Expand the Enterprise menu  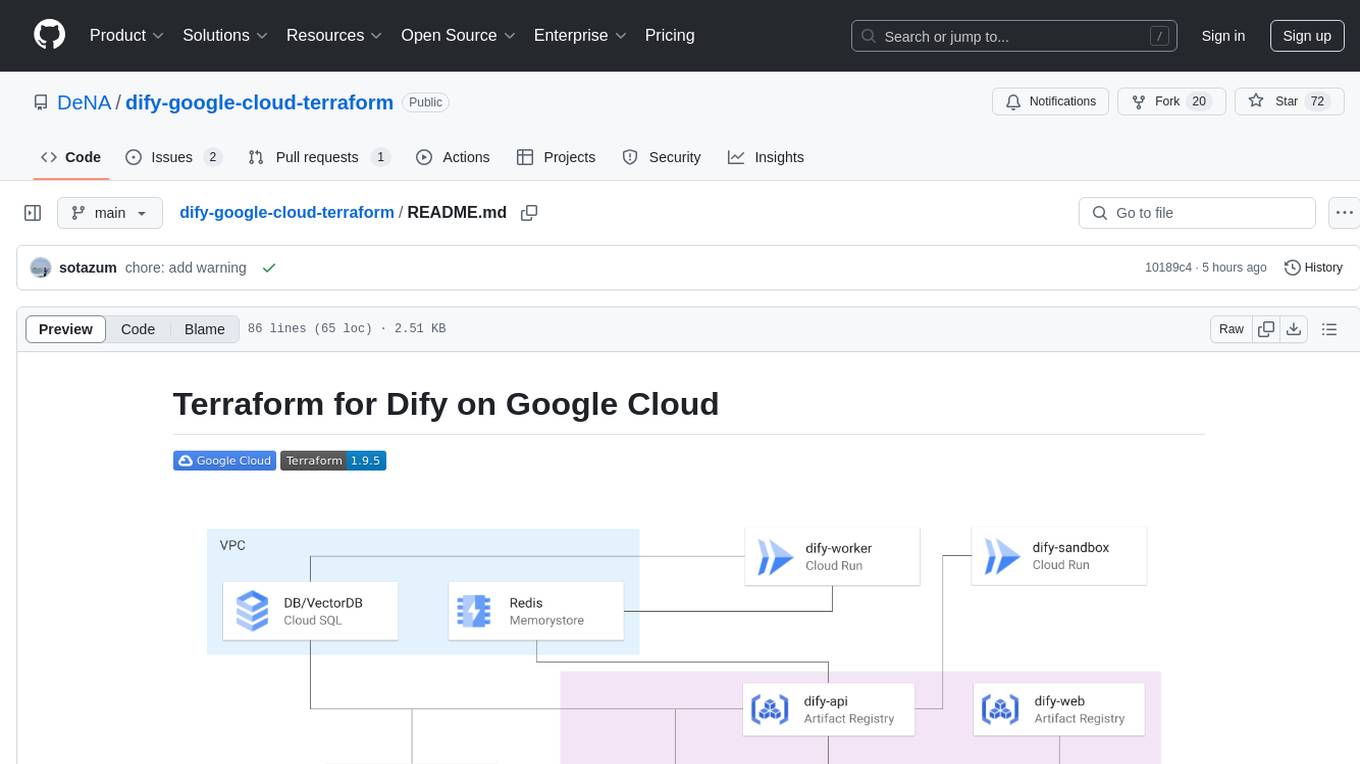[x=580, y=35]
